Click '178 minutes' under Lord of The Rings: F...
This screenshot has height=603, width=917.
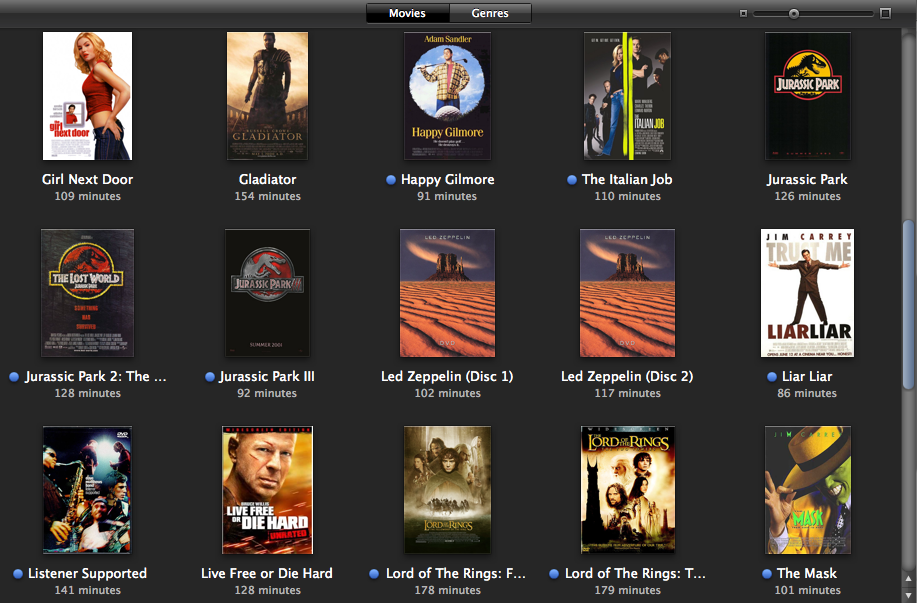pyautogui.click(x=447, y=591)
